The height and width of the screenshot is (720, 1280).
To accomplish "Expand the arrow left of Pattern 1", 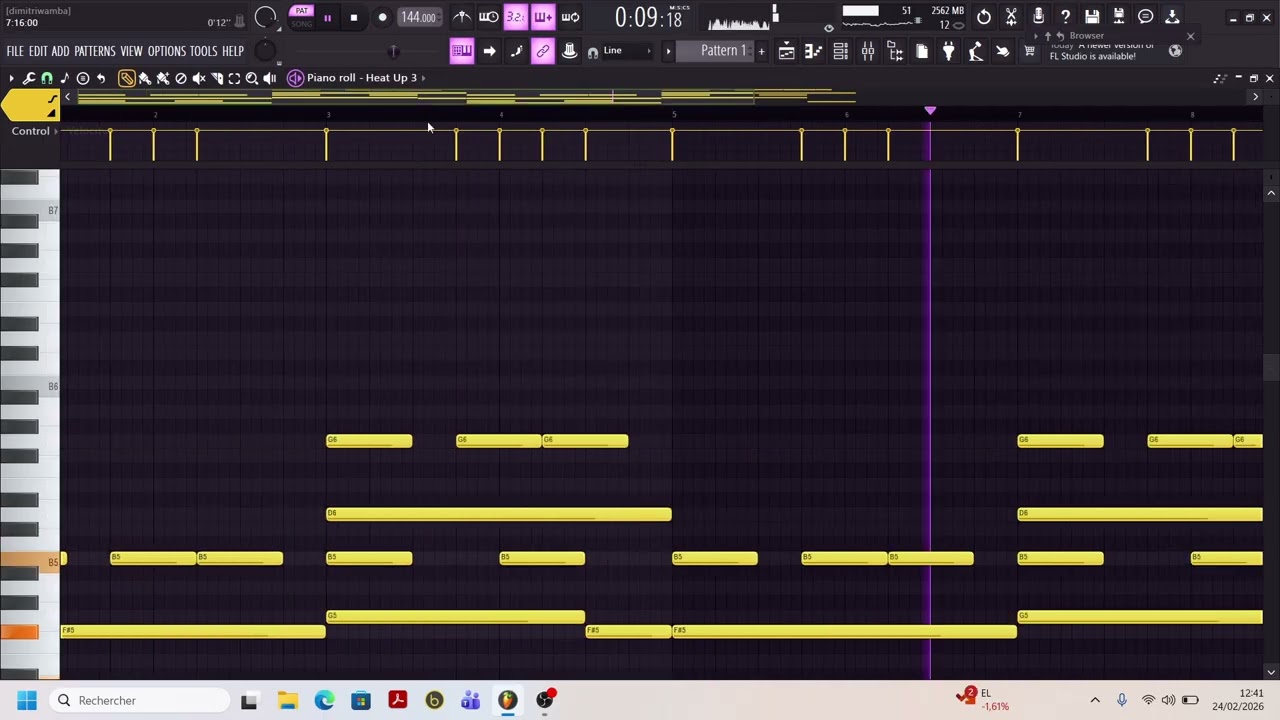I will 668,51.
